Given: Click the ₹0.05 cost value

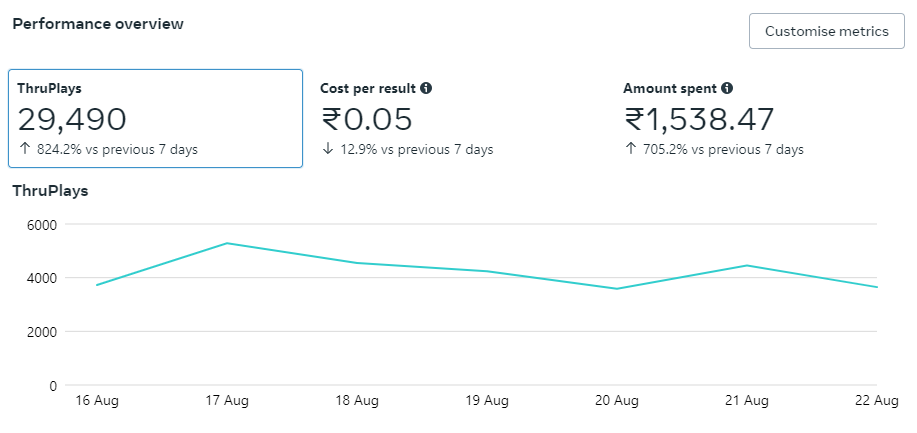Looking at the screenshot, I should [x=366, y=120].
